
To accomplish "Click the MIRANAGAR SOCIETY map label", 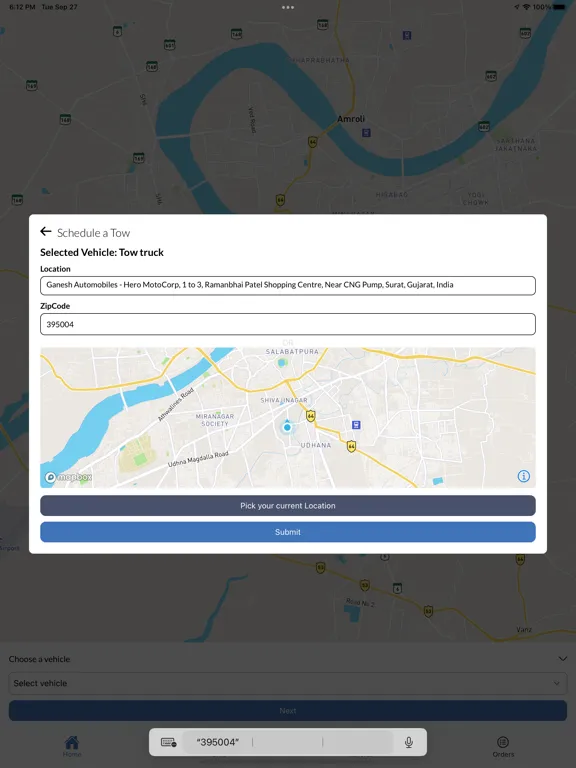I will (x=215, y=420).
